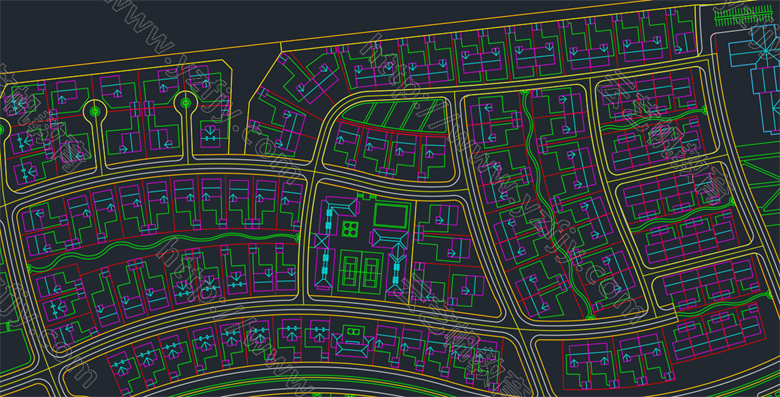Click the green four-circle square symbol
Viewport: 780px width, 397px height.
(x=350, y=229)
